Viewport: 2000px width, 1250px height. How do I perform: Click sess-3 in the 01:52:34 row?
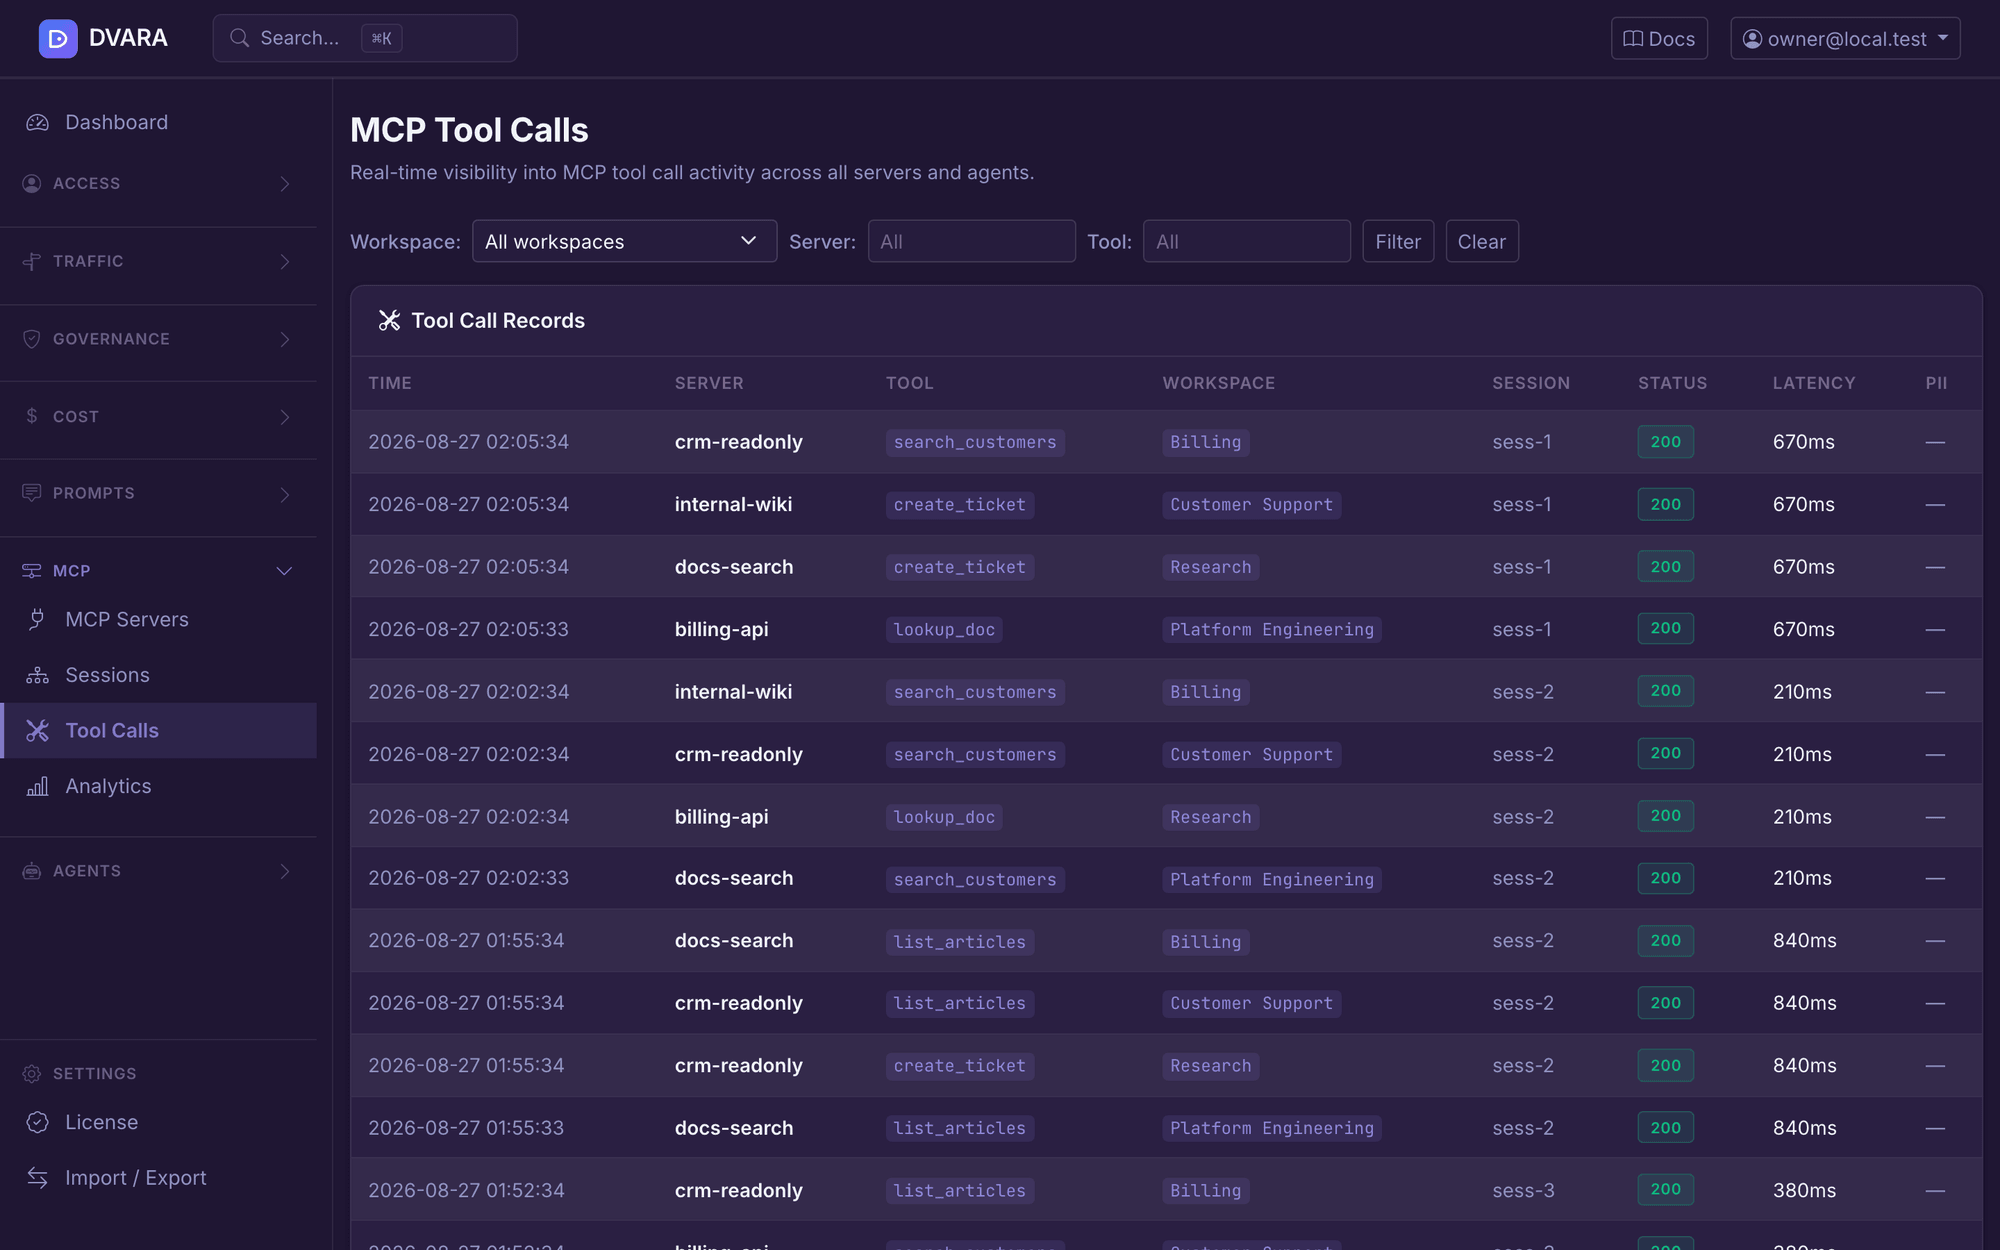coord(1523,1190)
